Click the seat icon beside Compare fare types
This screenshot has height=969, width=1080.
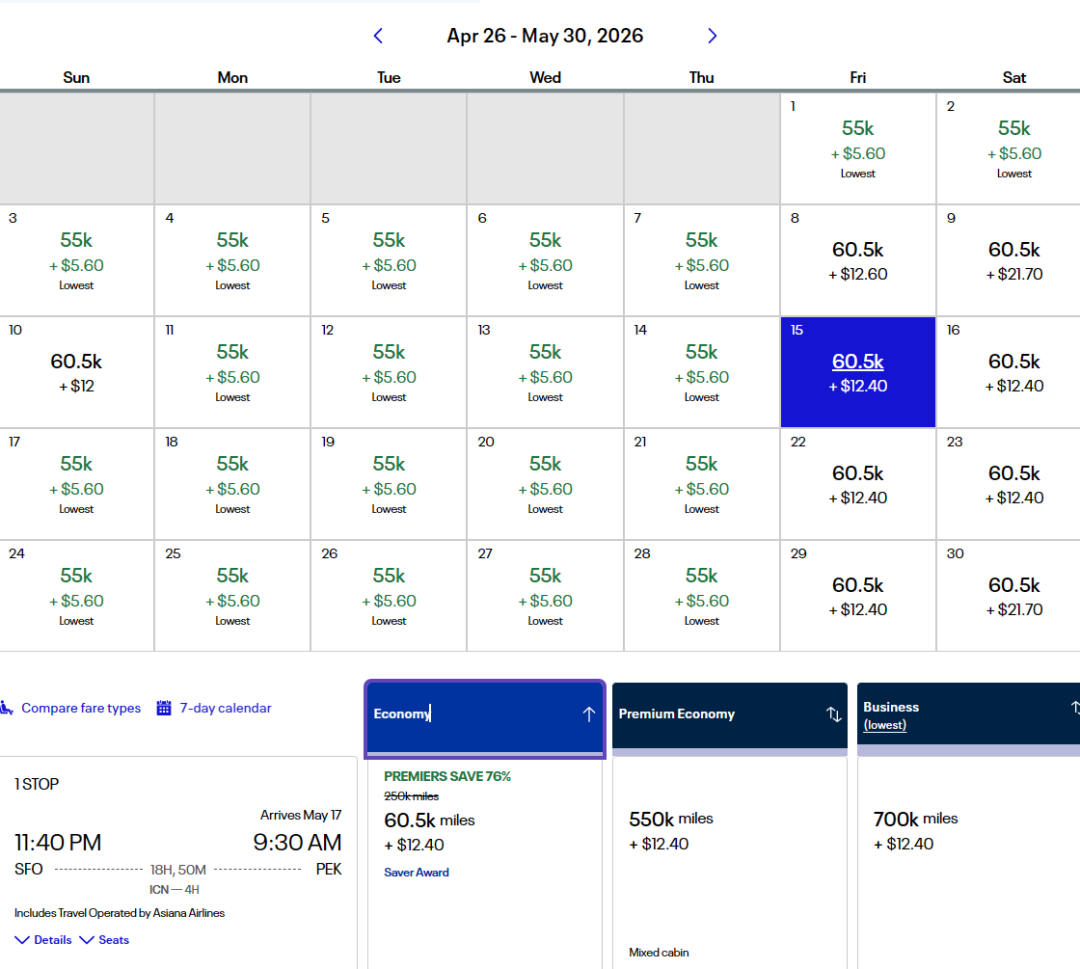tap(7, 708)
